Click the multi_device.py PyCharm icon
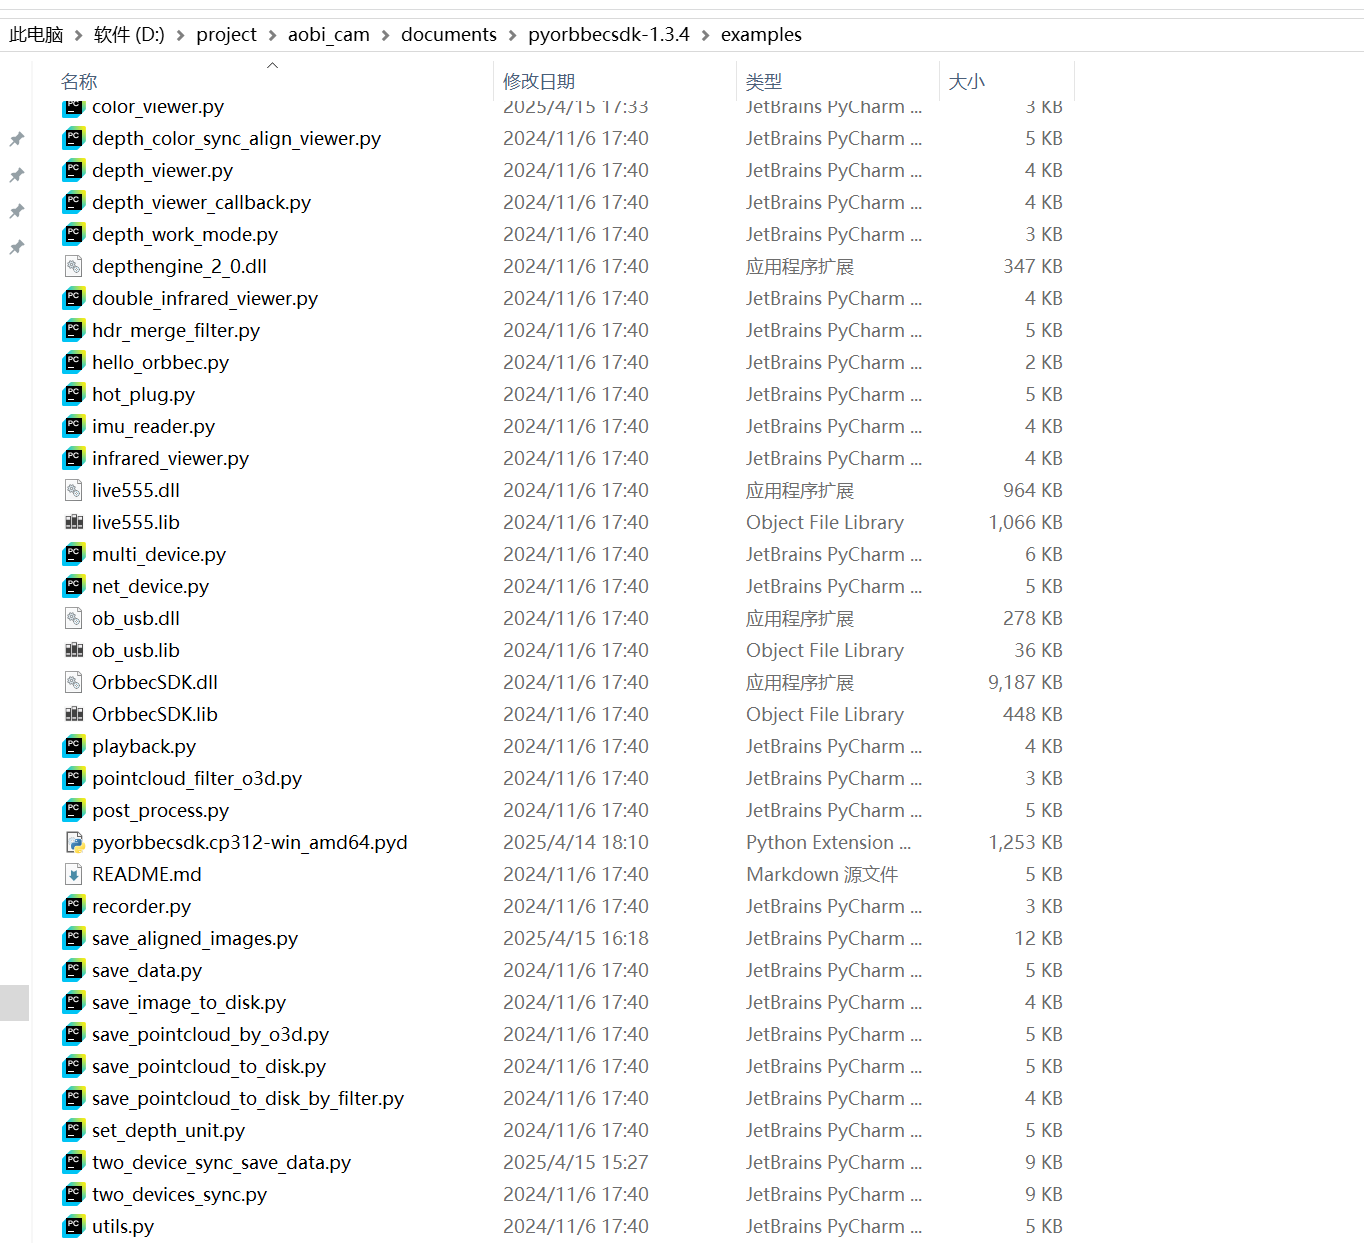This screenshot has width=1364, height=1259. pos(74,554)
